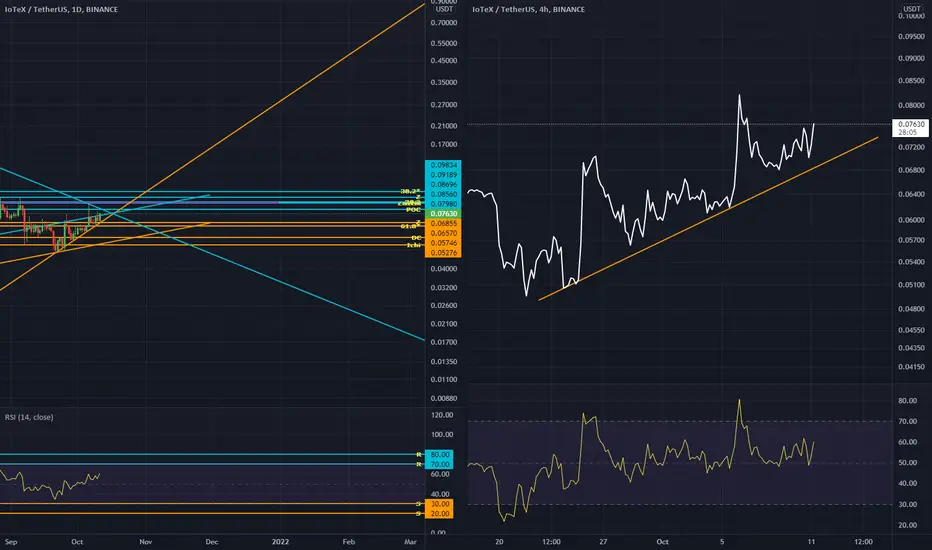This screenshot has height=550, width=932.
Task: Click 0.04150 on the 4h price axis
Action: click(911, 367)
